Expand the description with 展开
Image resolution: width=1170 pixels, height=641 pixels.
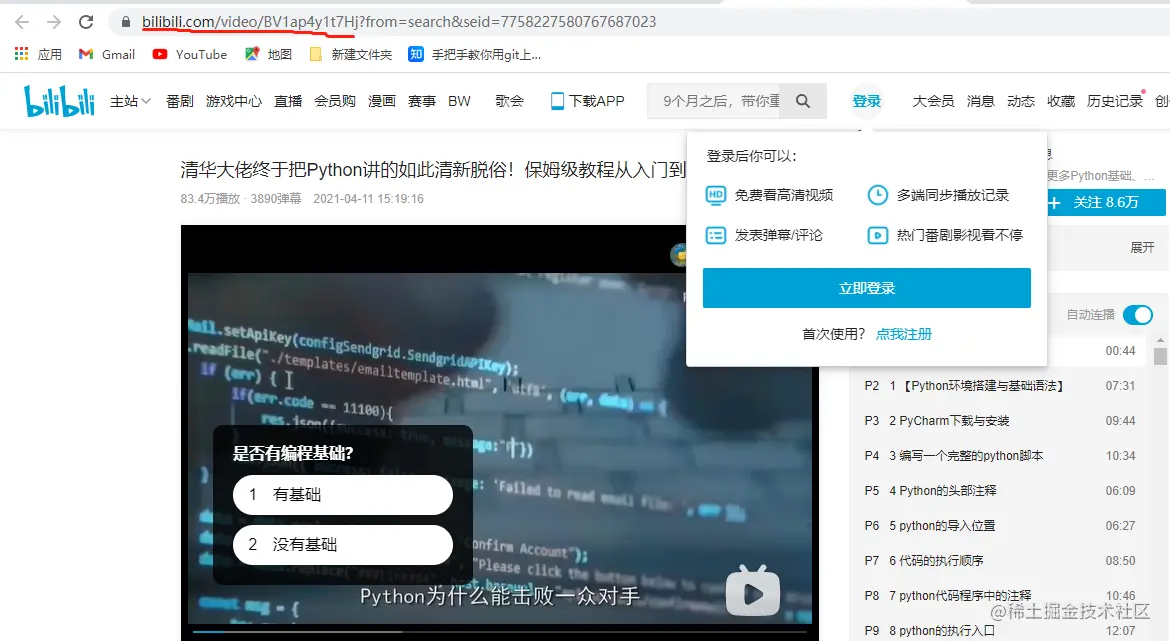pyautogui.click(x=1142, y=247)
